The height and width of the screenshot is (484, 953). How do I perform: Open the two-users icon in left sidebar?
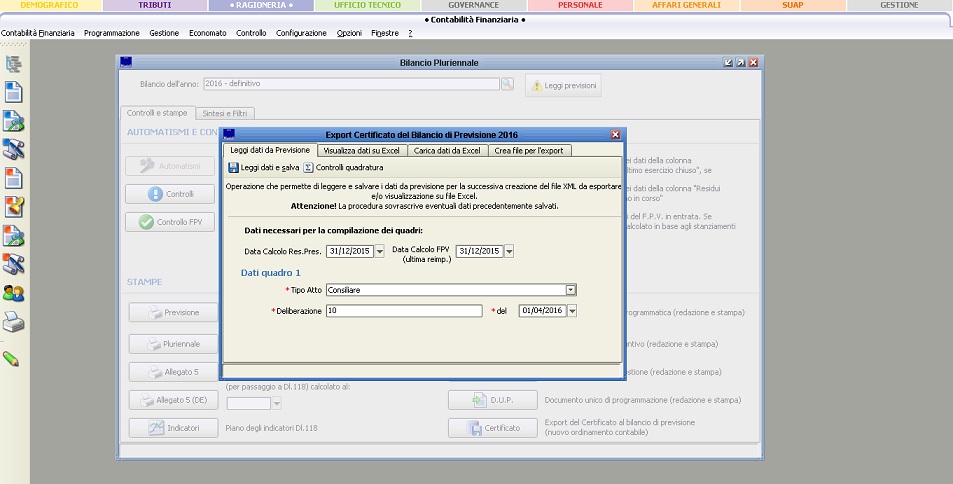(x=14, y=293)
